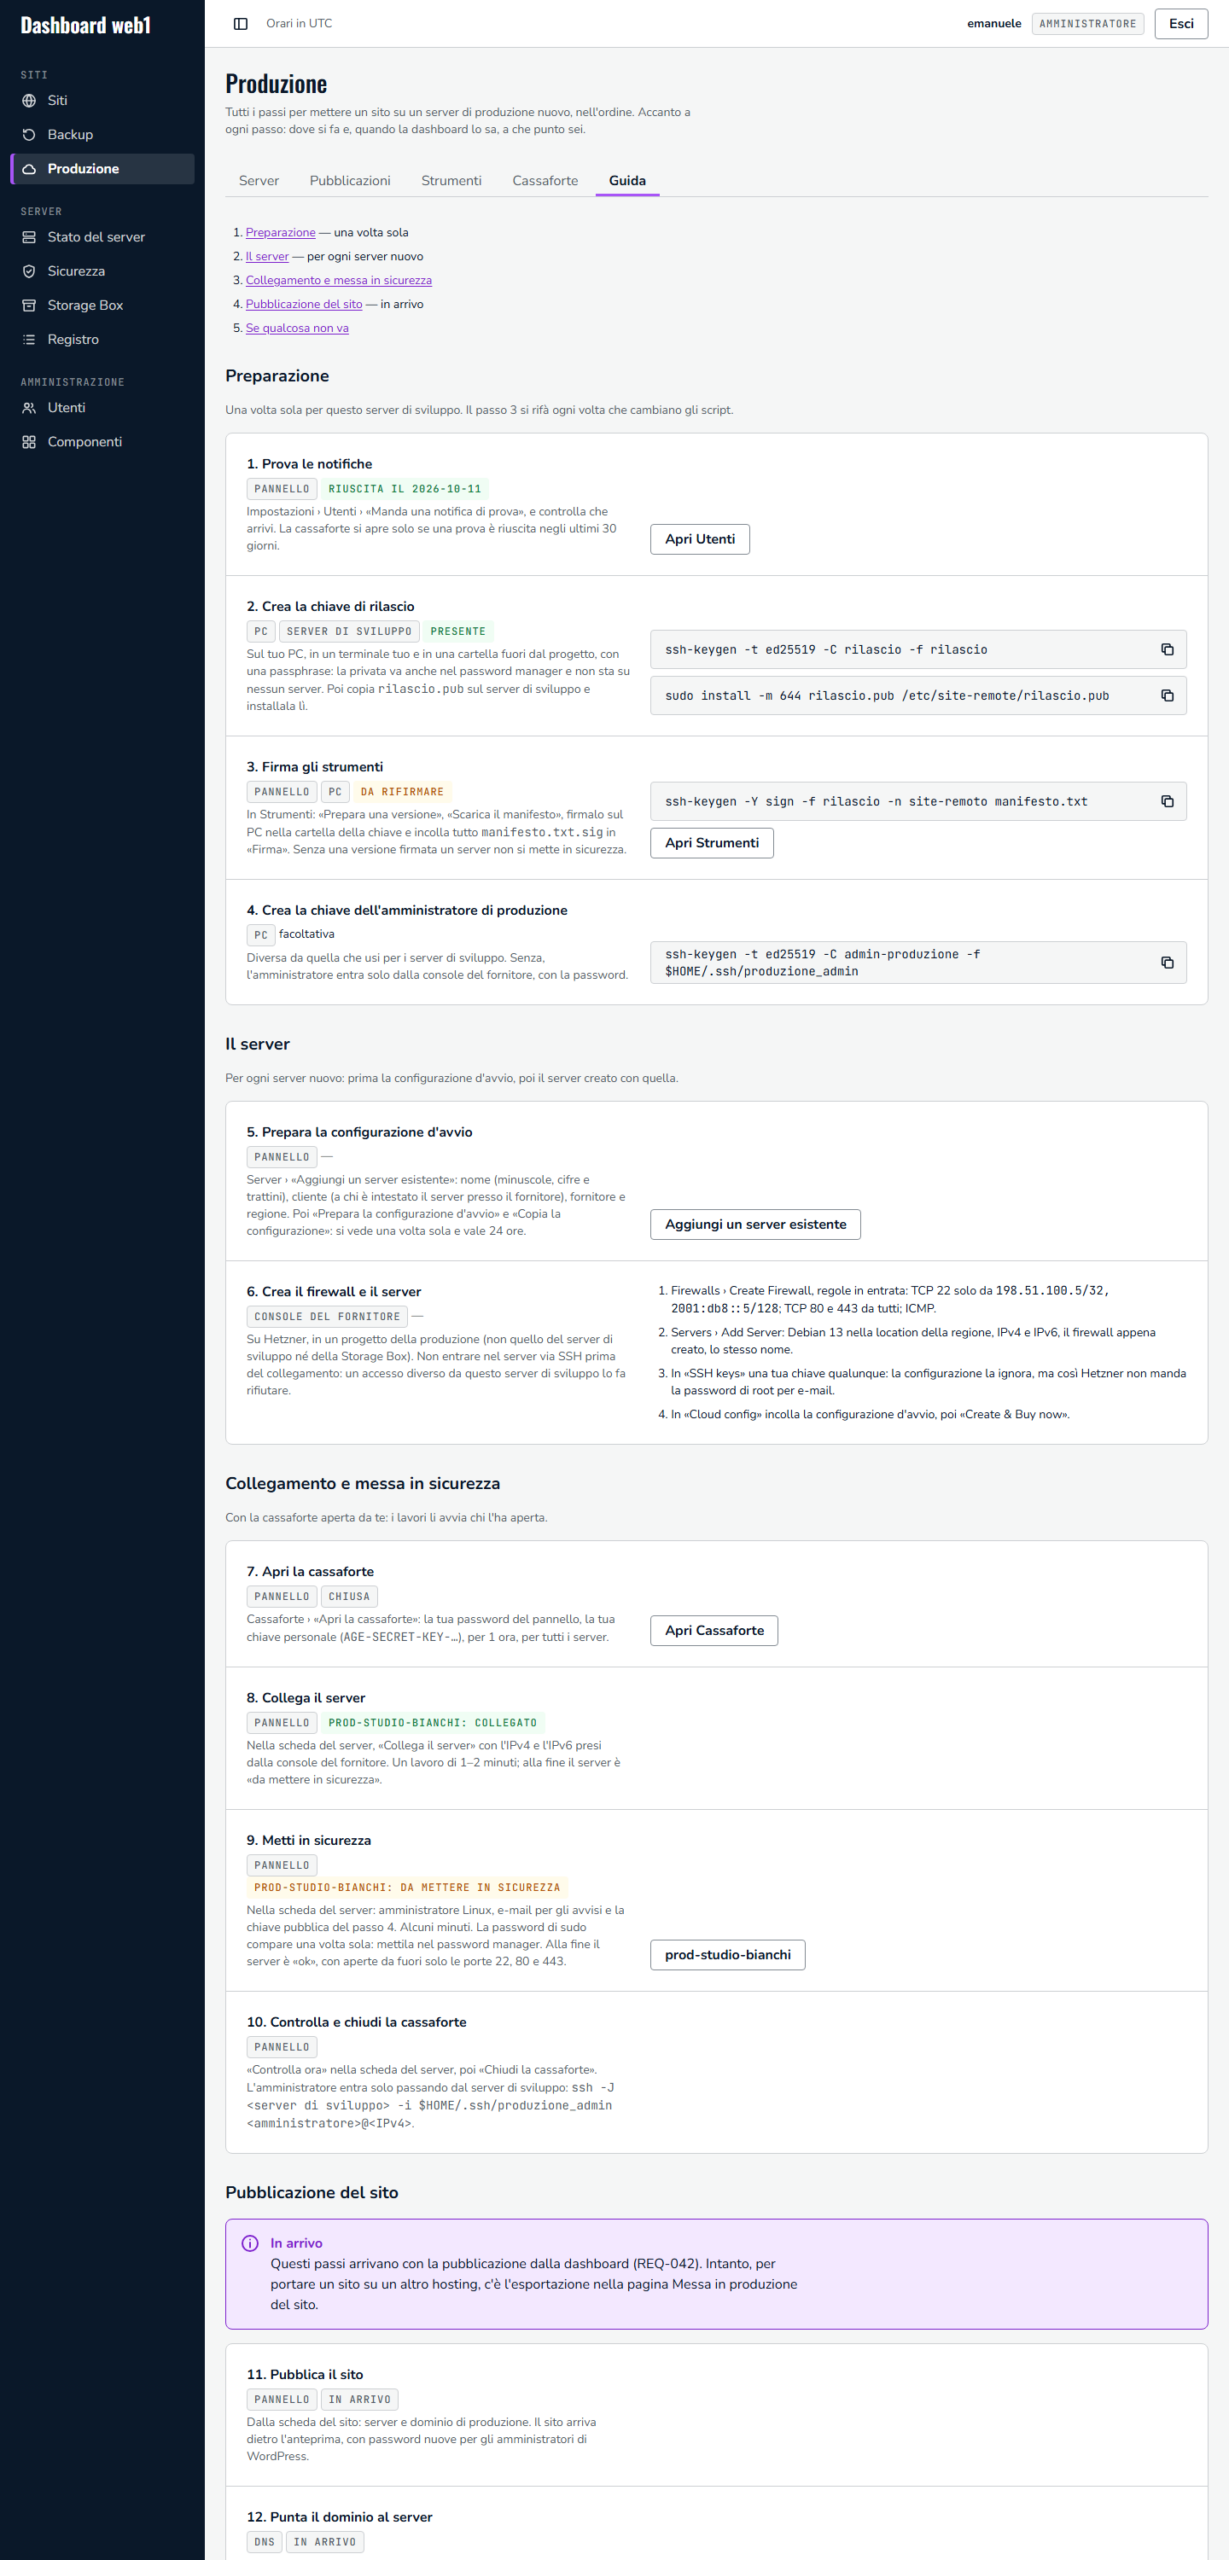Copy the ssh-keygen rilascio key command
Viewport: 1229px width, 2560px height.
tap(1166, 650)
